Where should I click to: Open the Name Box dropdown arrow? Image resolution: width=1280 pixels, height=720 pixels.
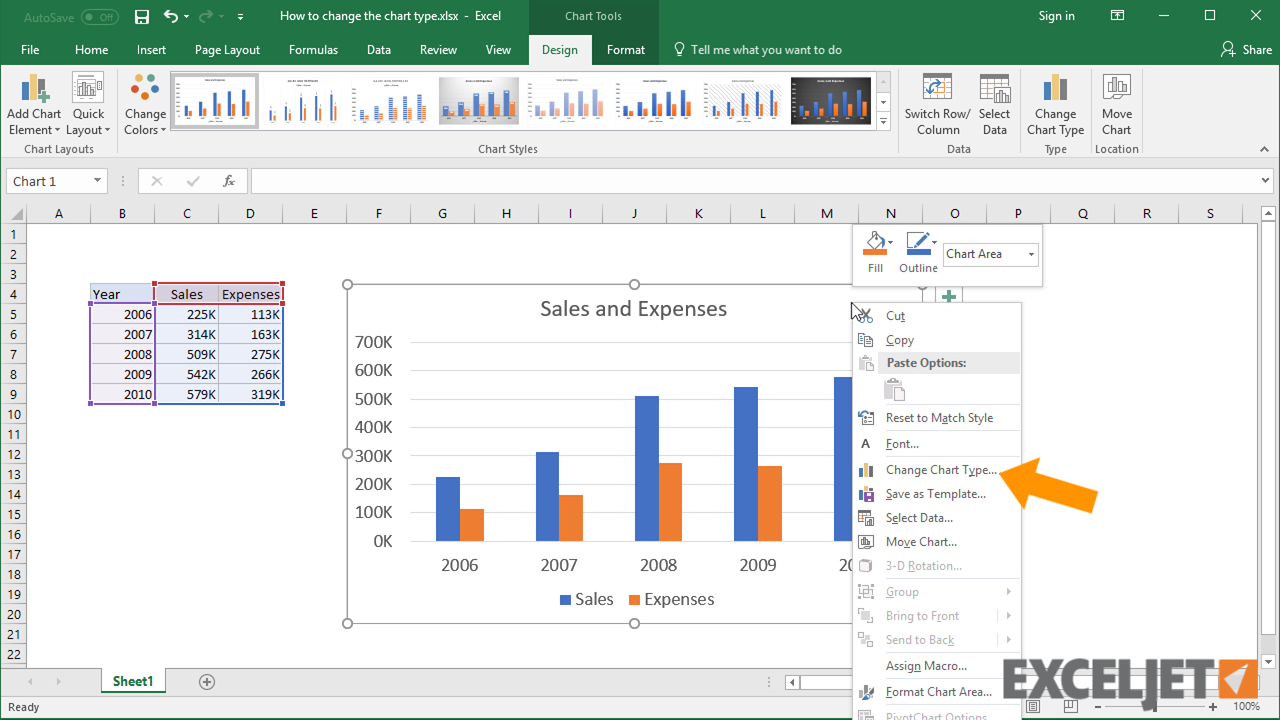[x=97, y=181]
